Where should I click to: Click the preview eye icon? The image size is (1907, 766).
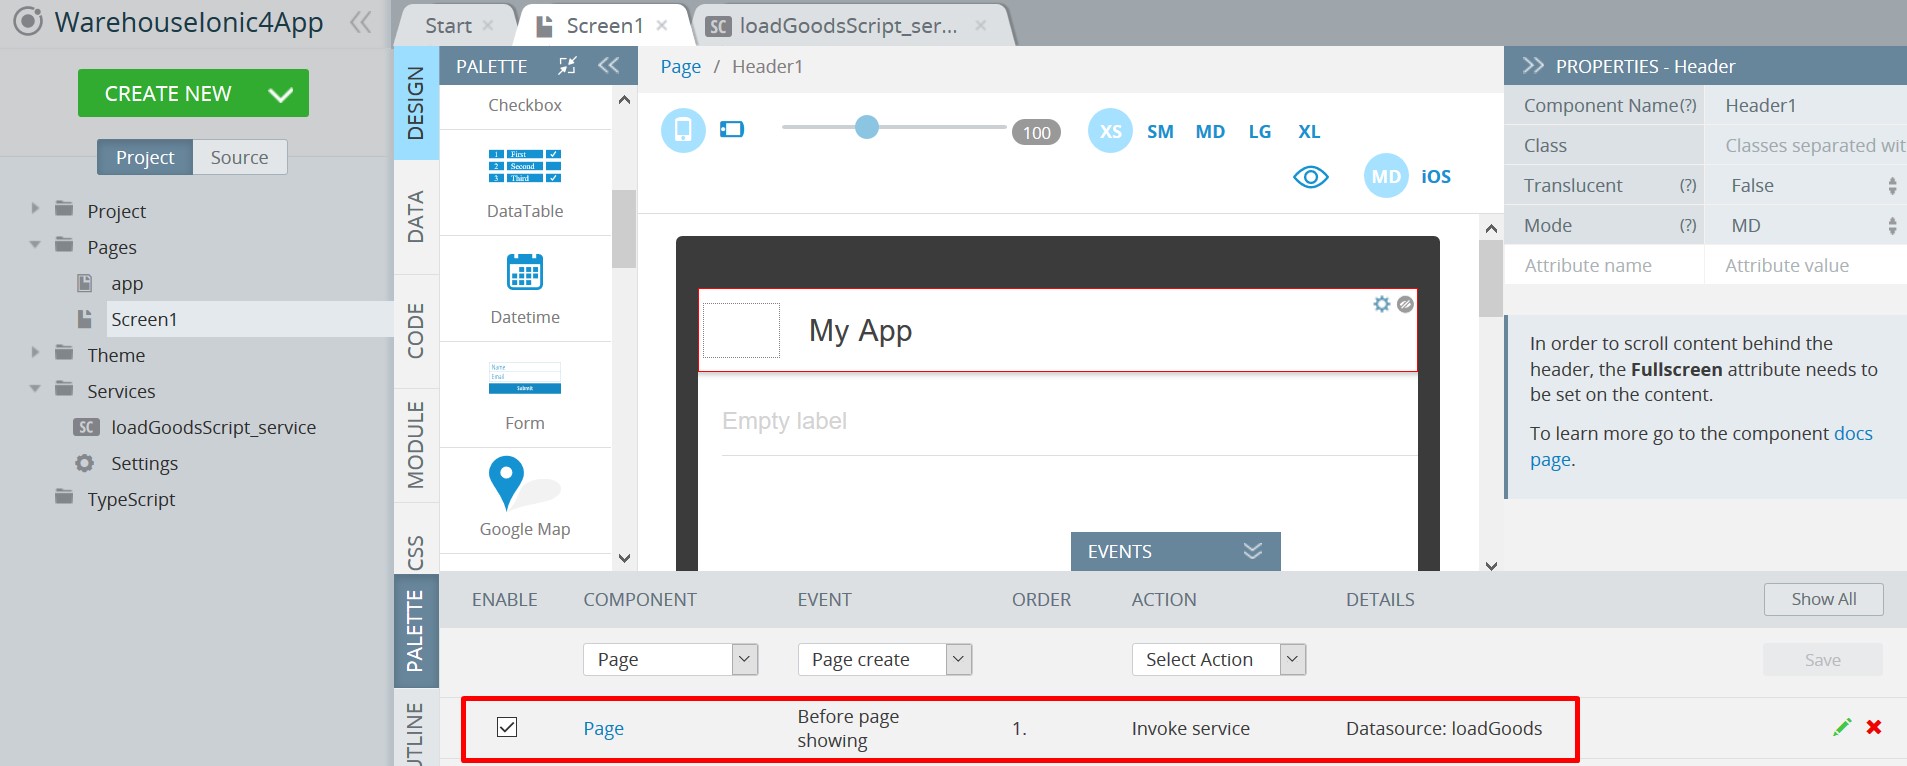coord(1310,177)
